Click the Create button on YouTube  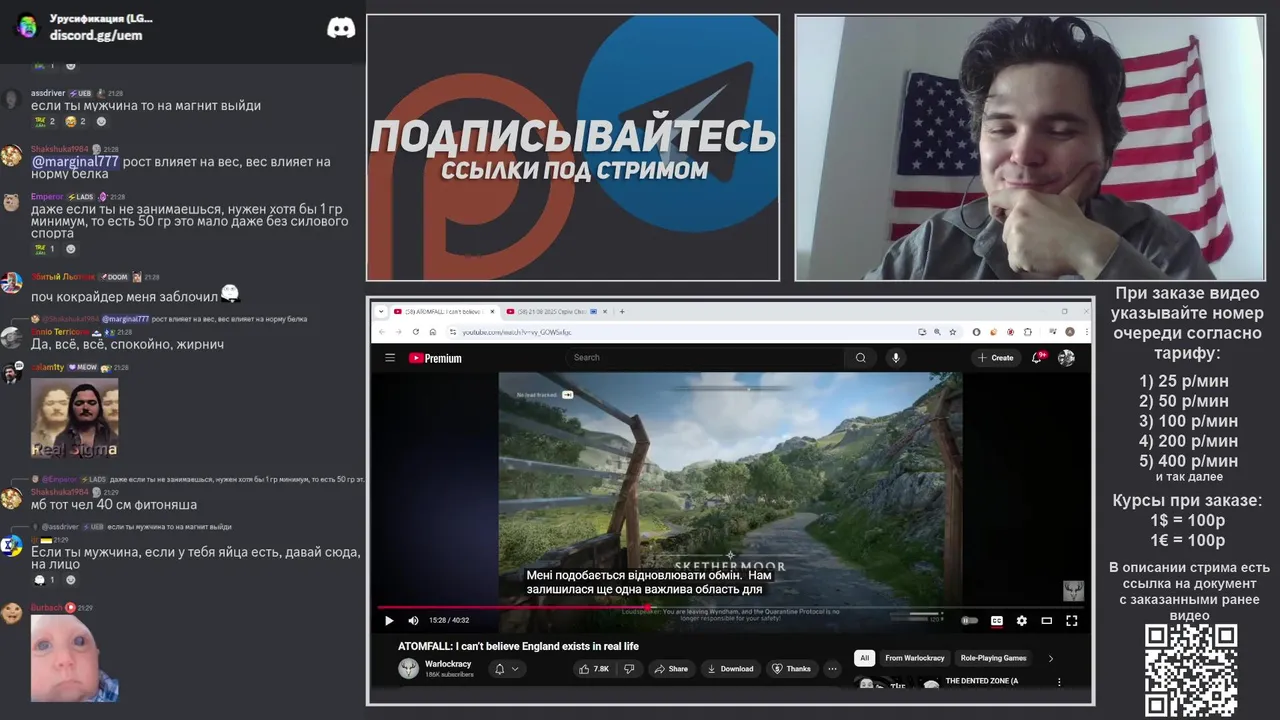[x=996, y=358]
